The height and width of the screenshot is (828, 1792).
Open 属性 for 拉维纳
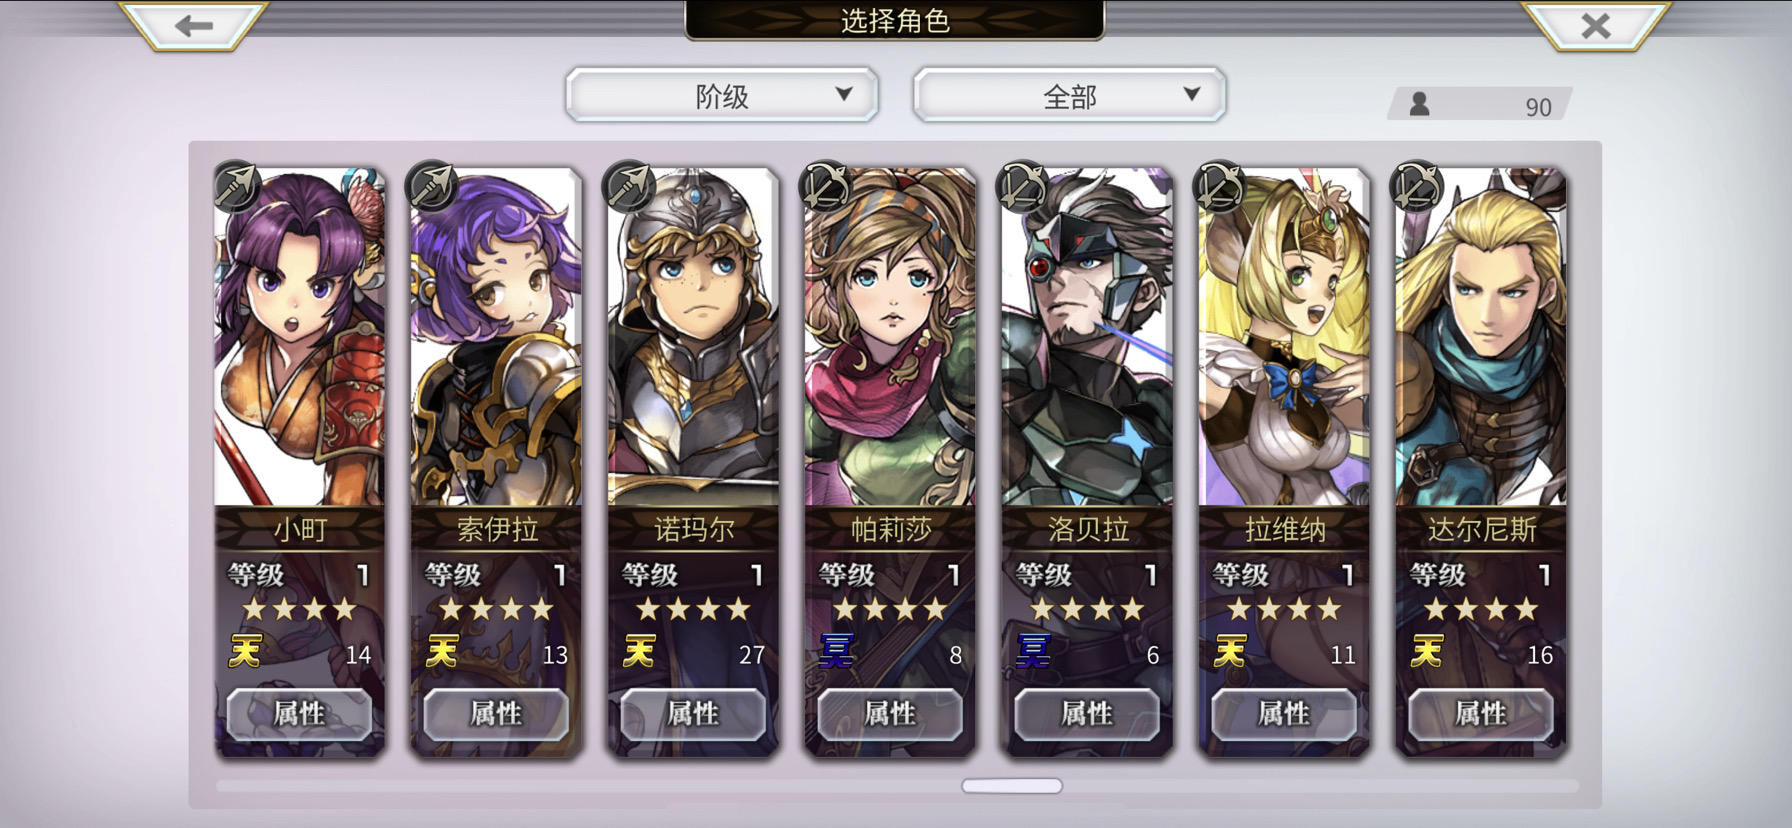[1284, 714]
